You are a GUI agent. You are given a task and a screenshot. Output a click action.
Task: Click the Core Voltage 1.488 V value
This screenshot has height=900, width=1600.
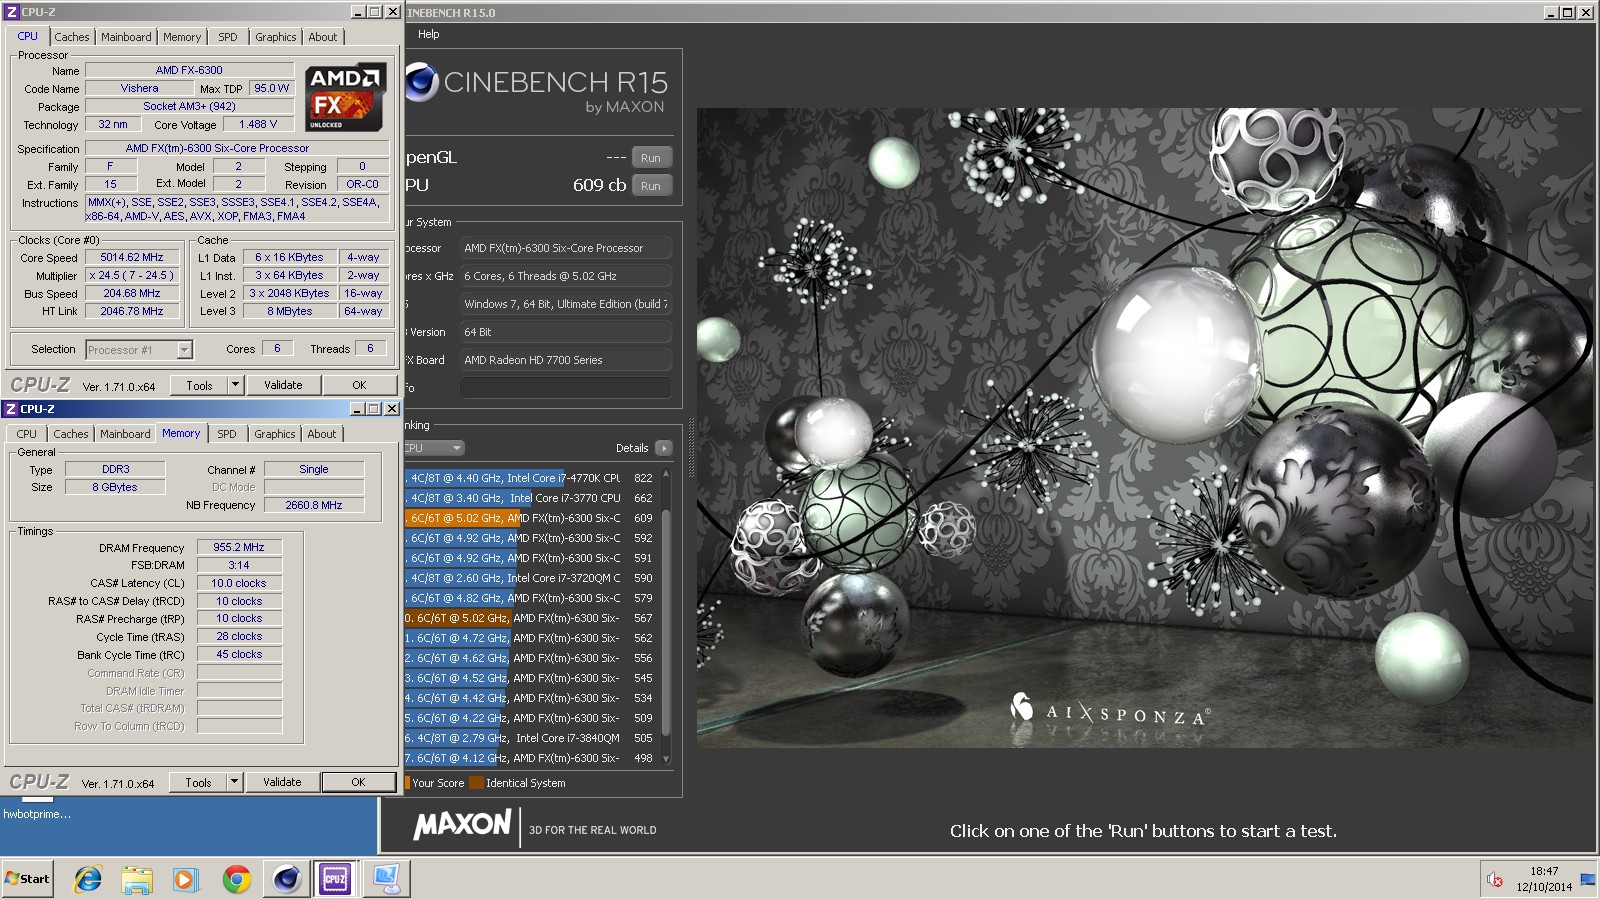(x=258, y=124)
